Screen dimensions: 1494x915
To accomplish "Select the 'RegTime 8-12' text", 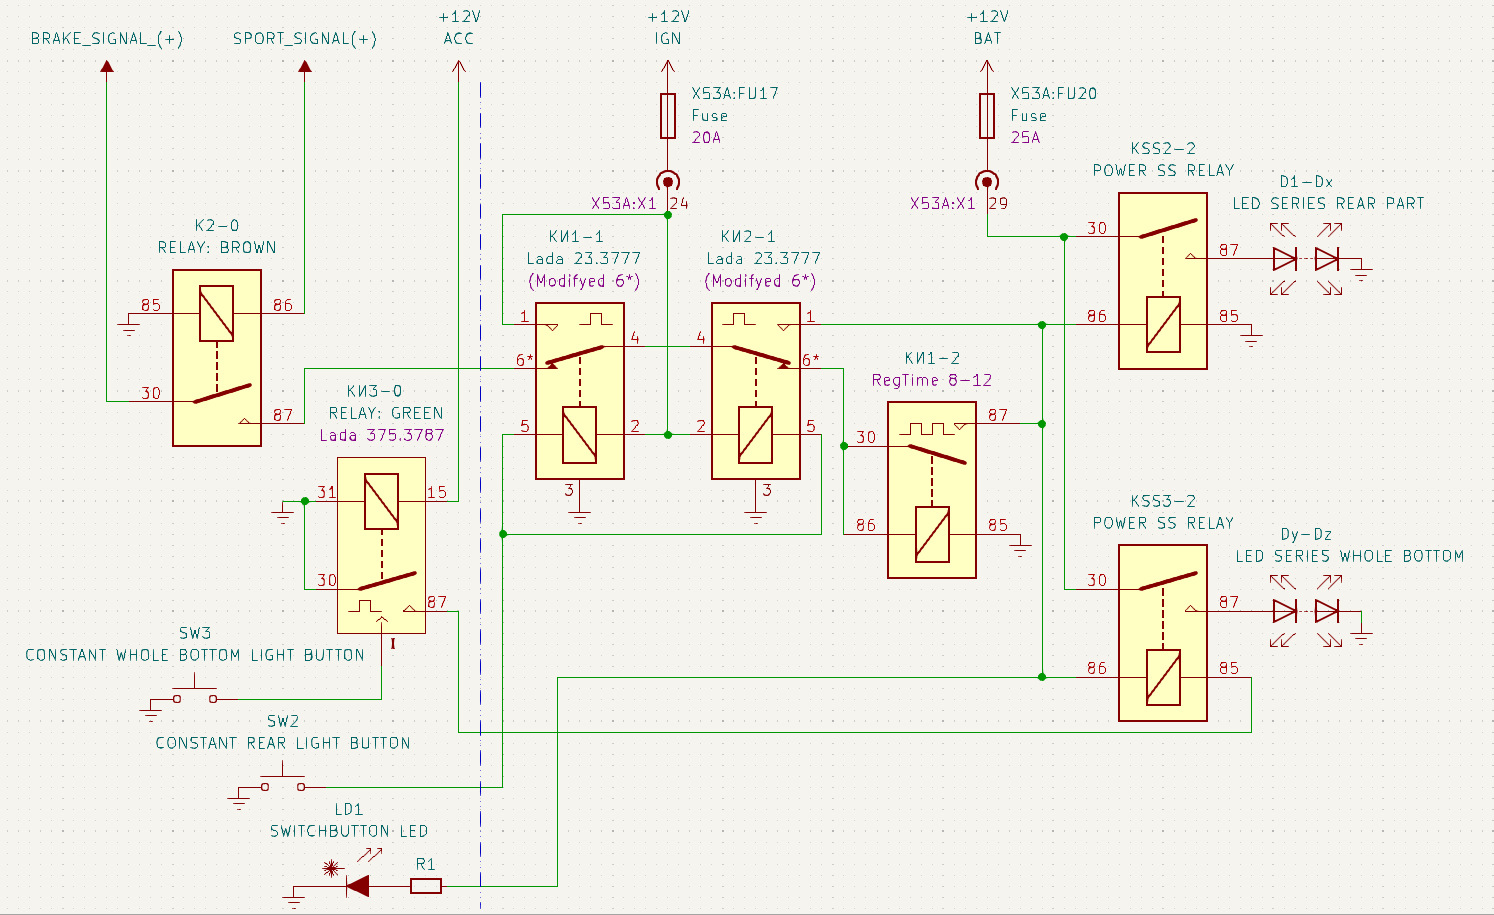I will coord(932,380).
